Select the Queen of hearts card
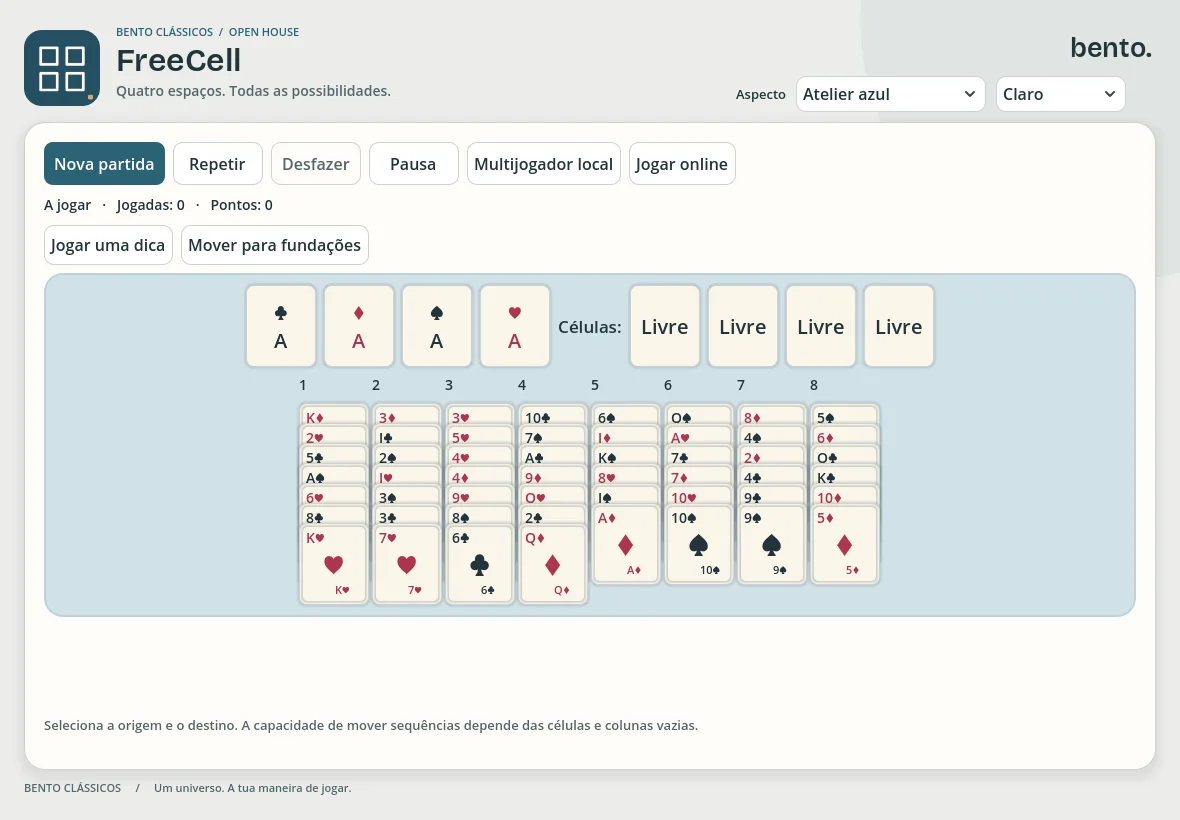Image resolution: width=1180 pixels, height=820 pixels. [553, 497]
